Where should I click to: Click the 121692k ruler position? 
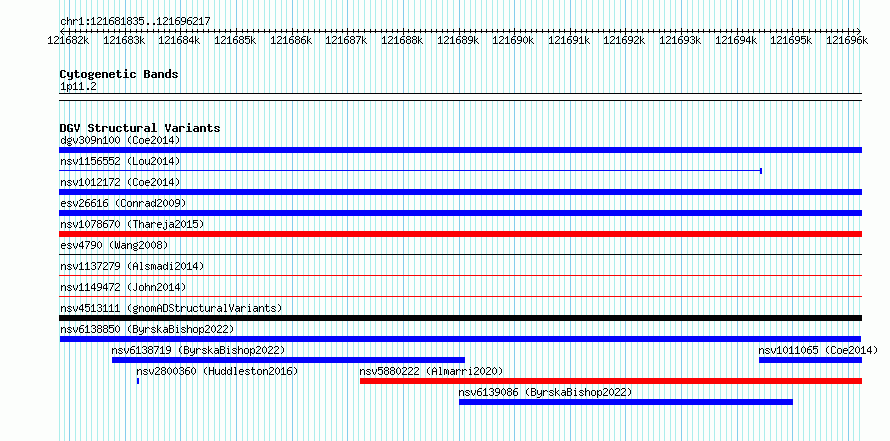coord(624,40)
